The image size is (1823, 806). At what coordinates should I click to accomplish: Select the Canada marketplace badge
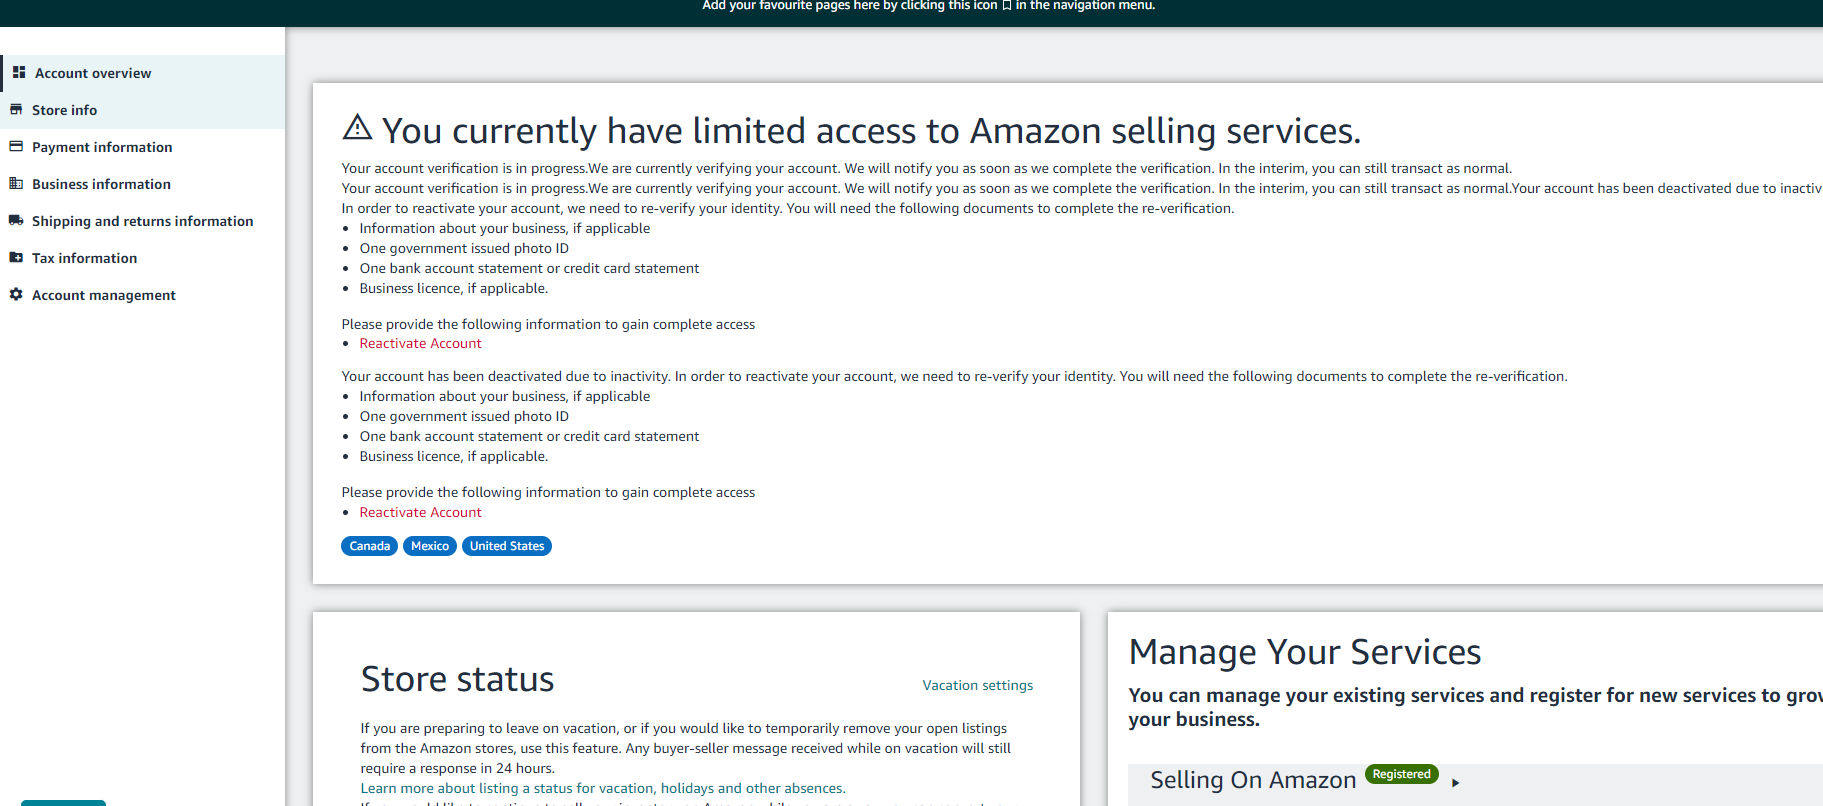(x=369, y=546)
